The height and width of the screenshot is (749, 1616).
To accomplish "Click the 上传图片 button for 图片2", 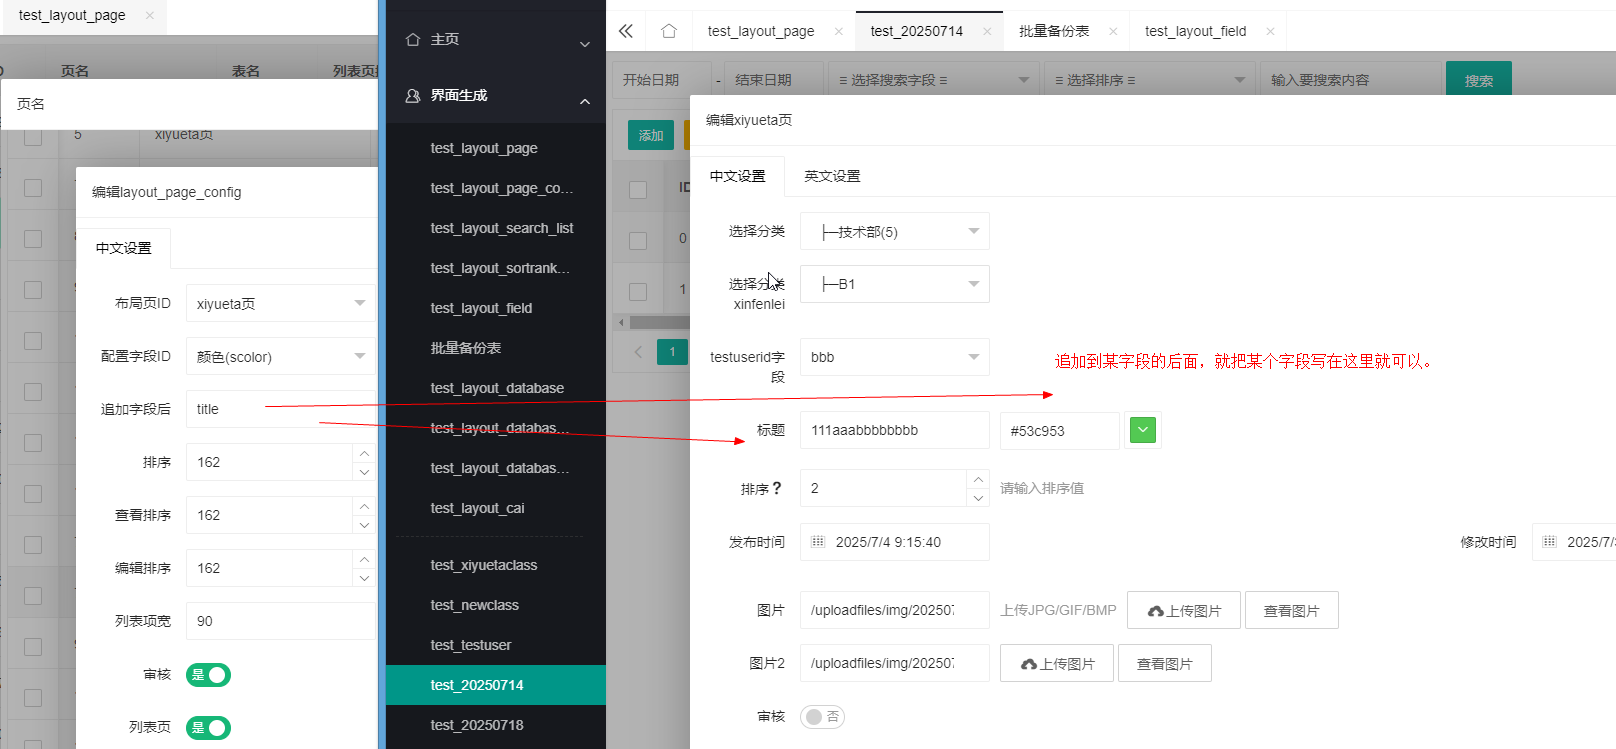I will tap(1056, 664).
